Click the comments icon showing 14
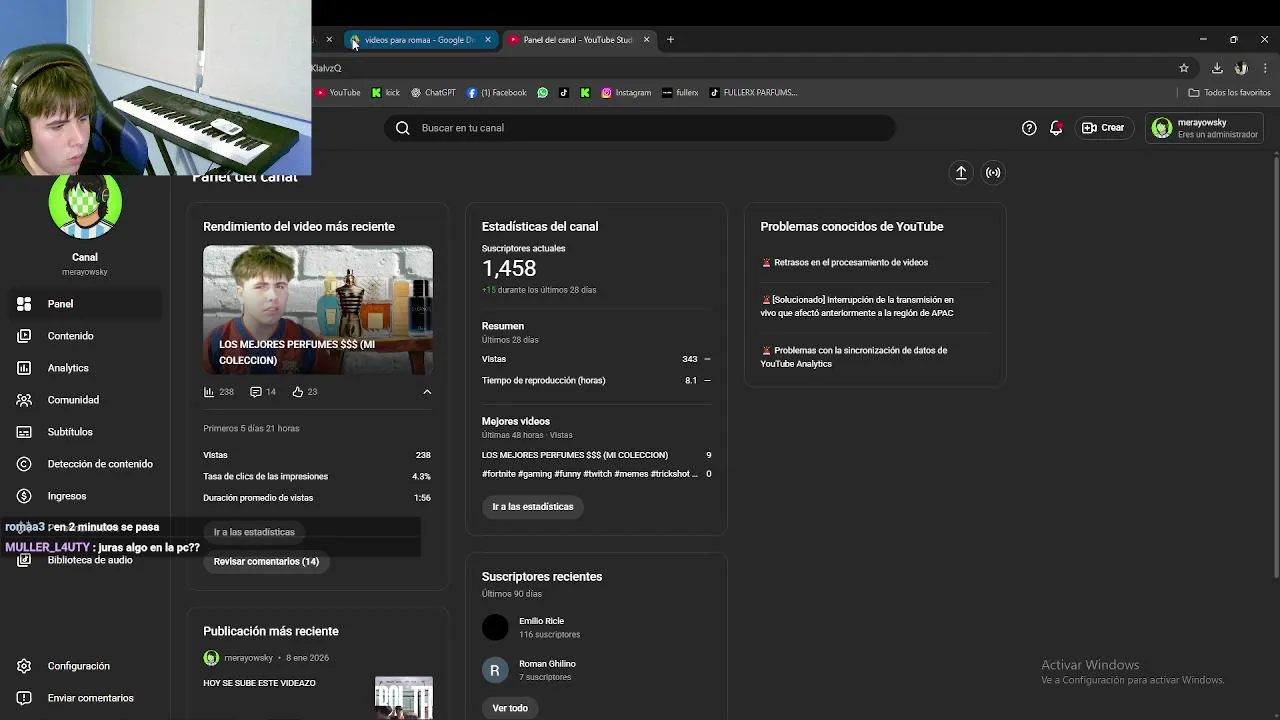Image resolution: width=1280 pixels, height=720 pixels. [x=256, y=392]
